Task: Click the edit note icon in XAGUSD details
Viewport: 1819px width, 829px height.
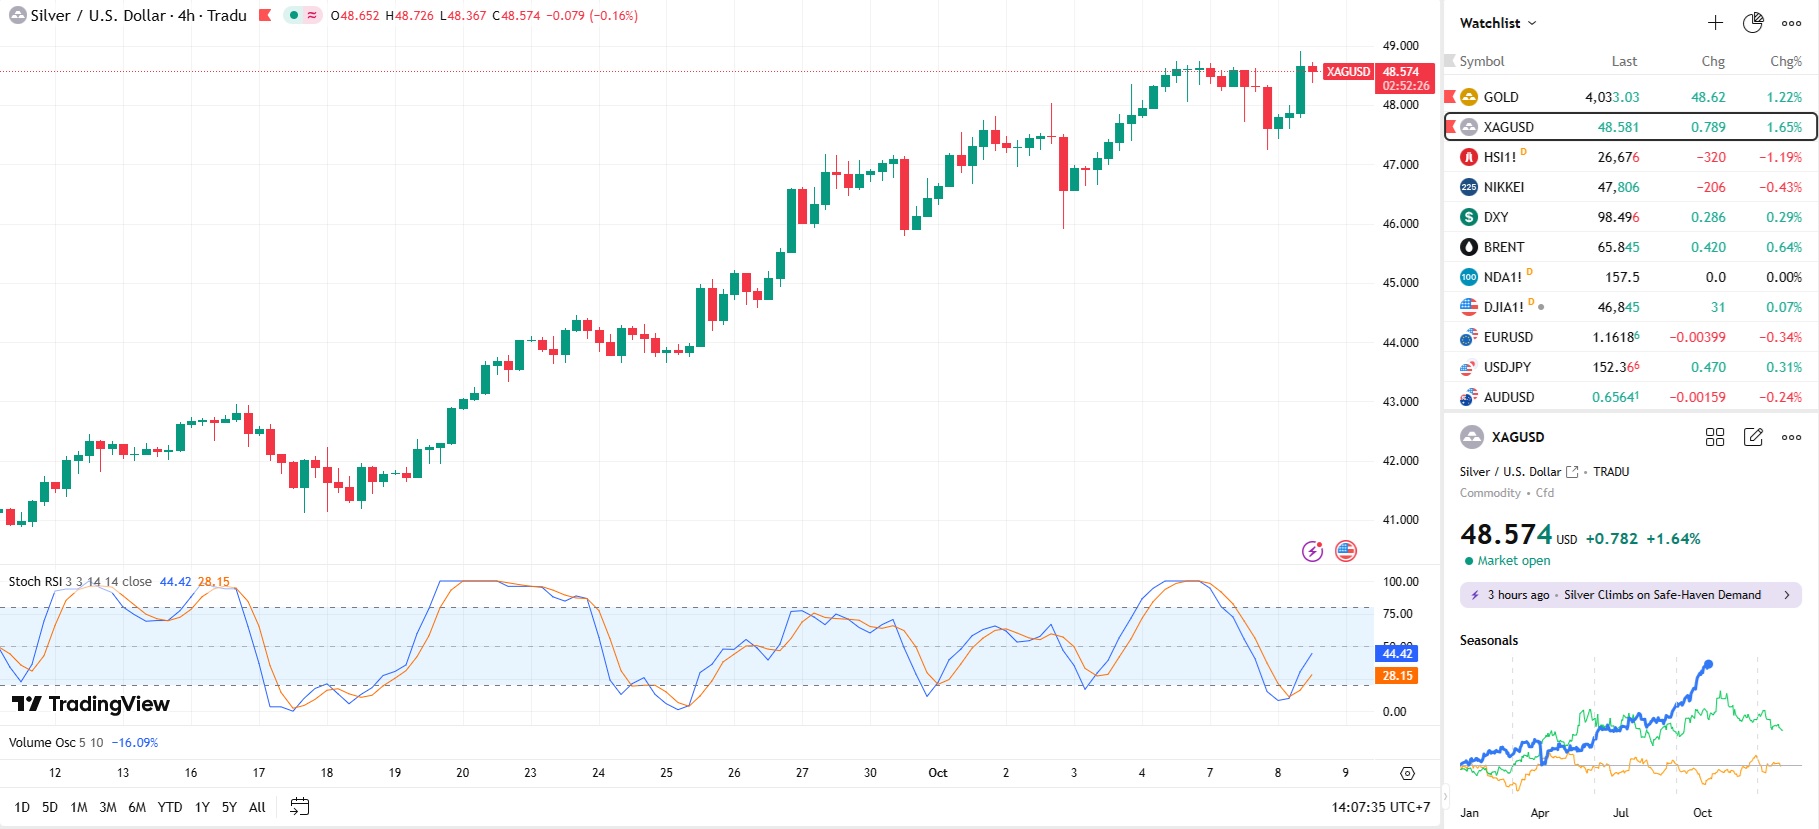Action: coord(1753,437)
